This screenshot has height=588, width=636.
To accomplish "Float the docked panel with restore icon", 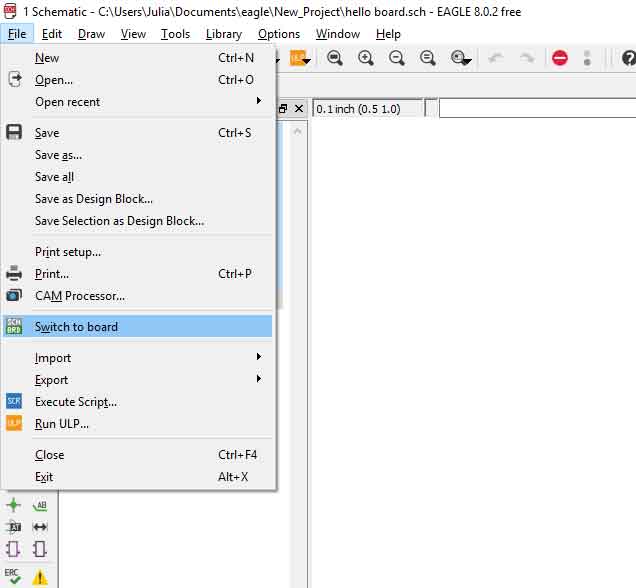I will click(x=283, y=108).
